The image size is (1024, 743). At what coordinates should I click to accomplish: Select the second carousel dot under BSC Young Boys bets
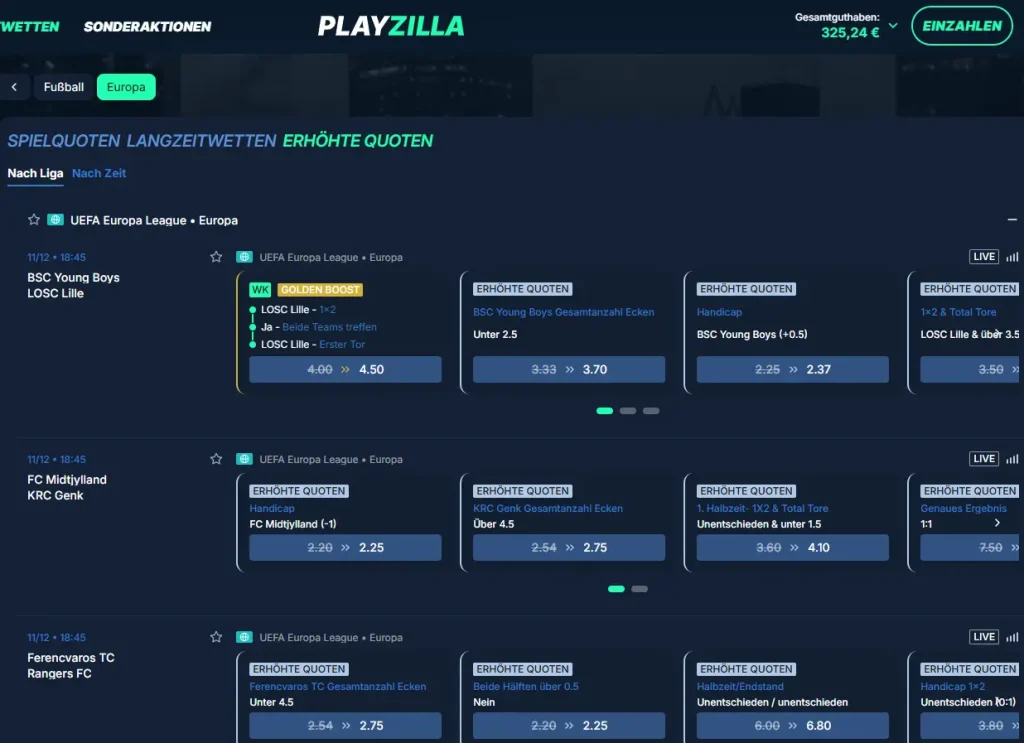coord(629,410)
